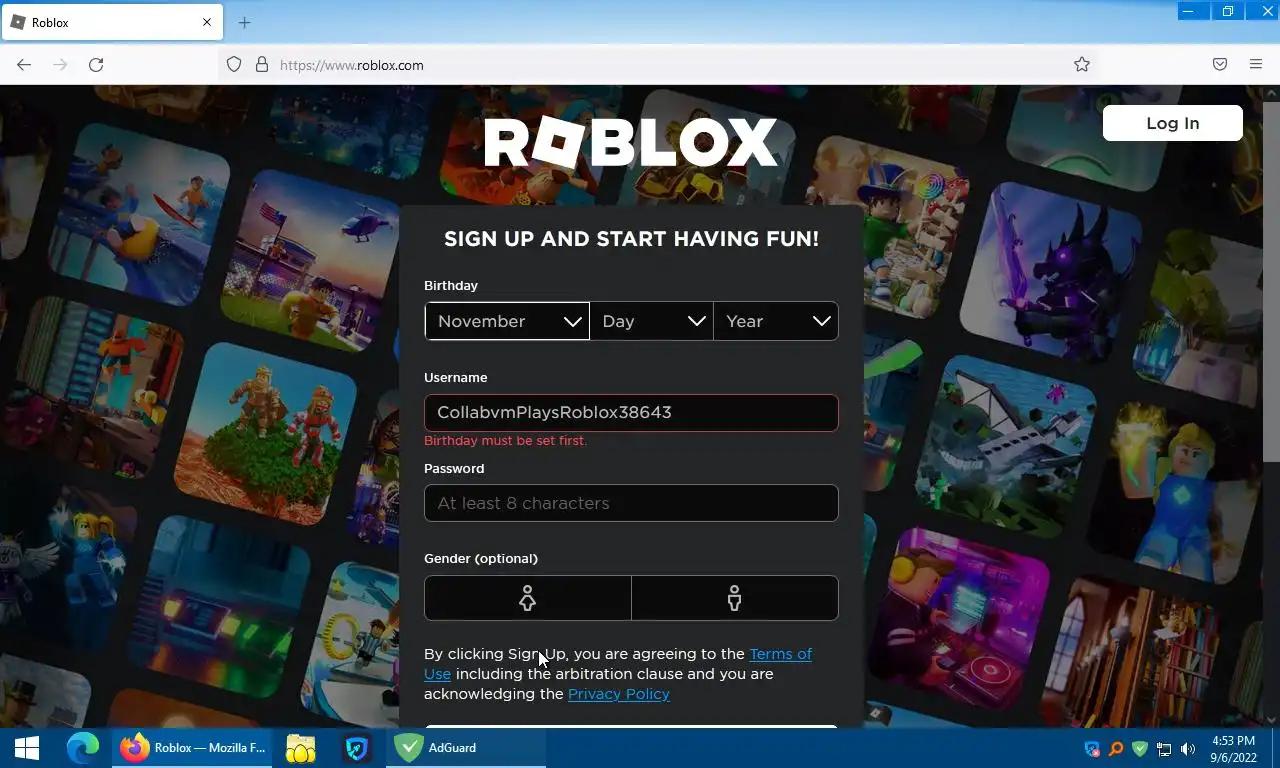View site security padlock information
This screenshot has height=768, width=1280.
pos(262,65)
